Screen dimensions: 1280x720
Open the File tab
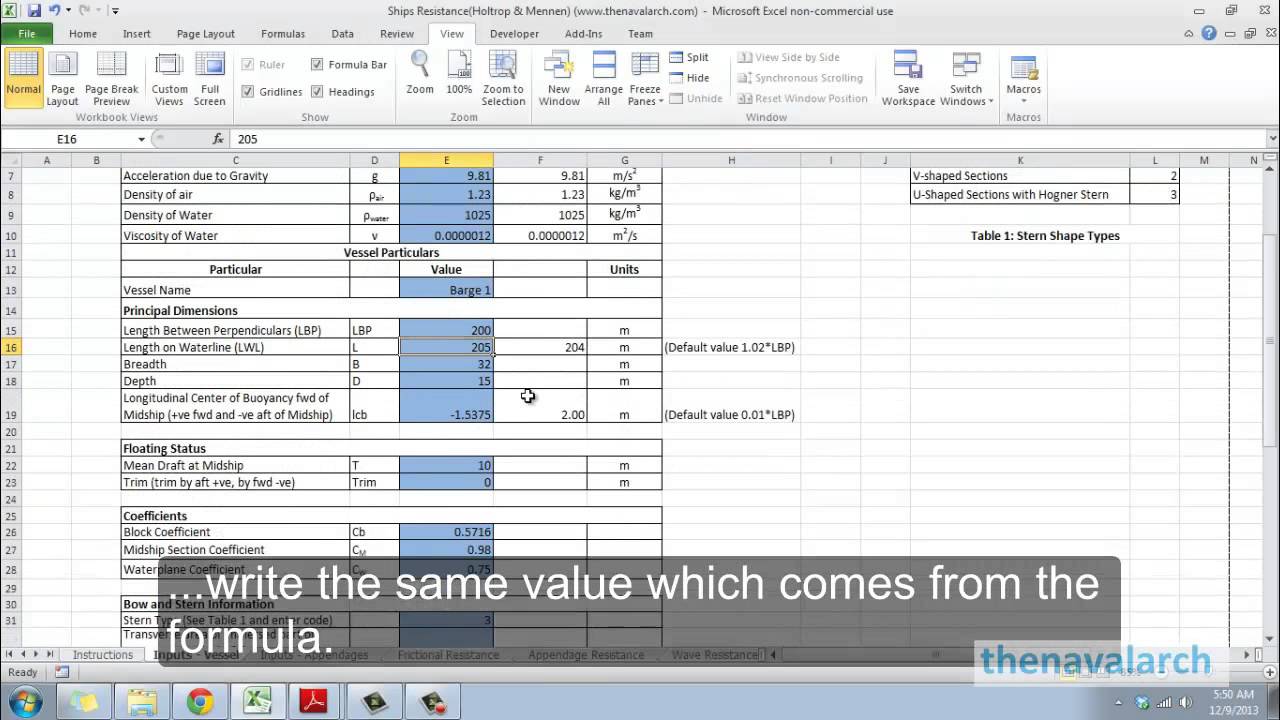click(27, 33)
